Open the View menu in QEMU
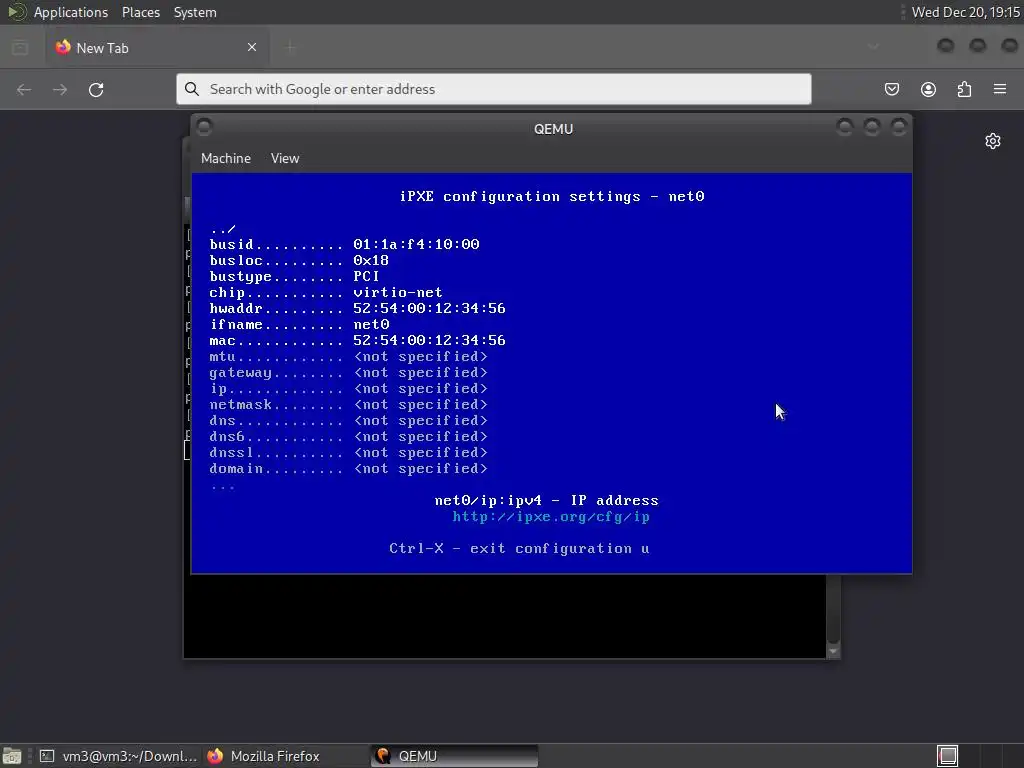The height and width of the screenshot is (768, 1024). [285, 158]
